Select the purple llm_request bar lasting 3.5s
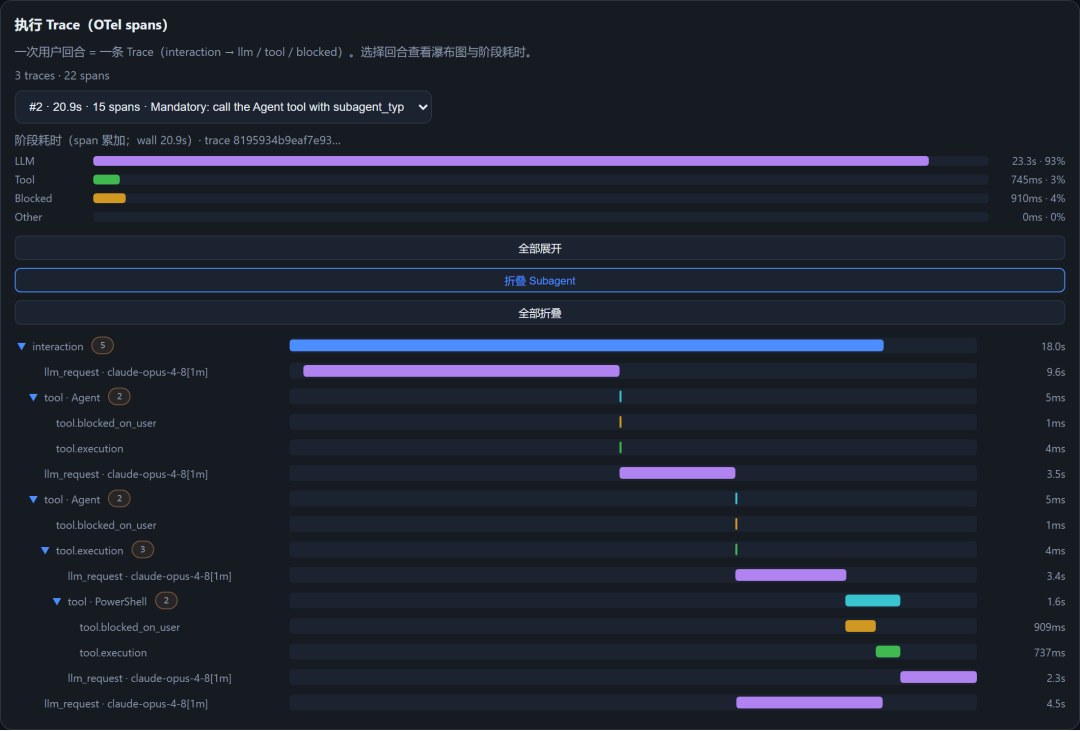This screenshot has width=1080, height=731. (677, 473)
